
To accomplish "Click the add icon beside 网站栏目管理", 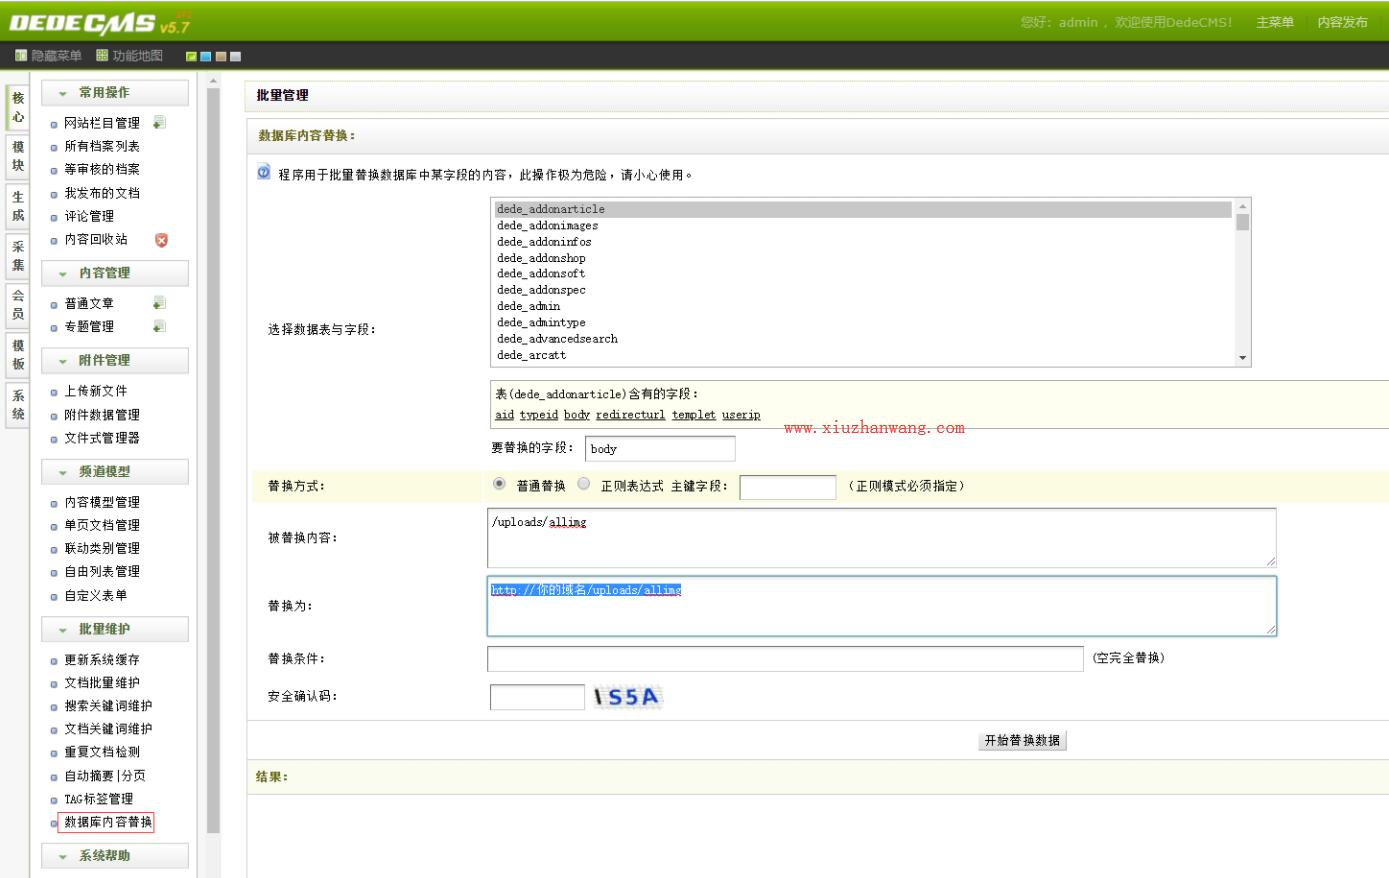I will coord(159,123).
